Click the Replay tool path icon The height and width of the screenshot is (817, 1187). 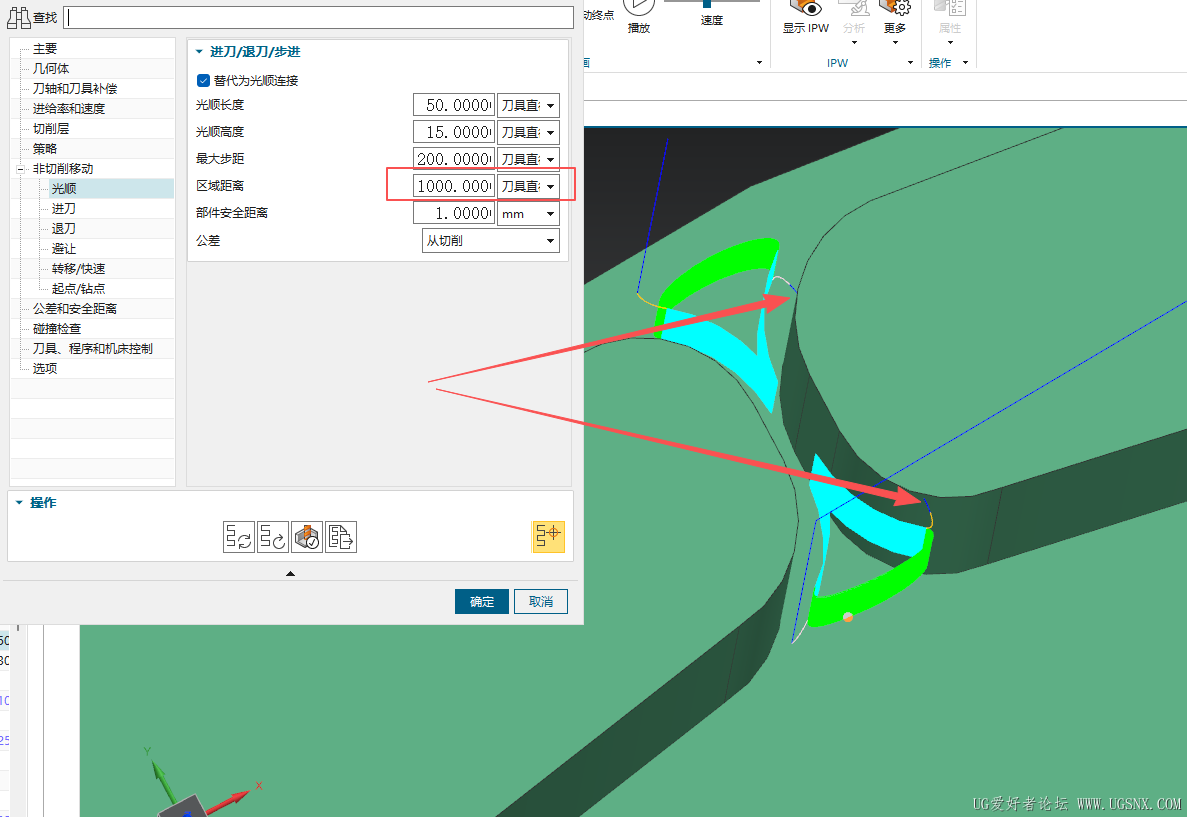coord(273,537)
